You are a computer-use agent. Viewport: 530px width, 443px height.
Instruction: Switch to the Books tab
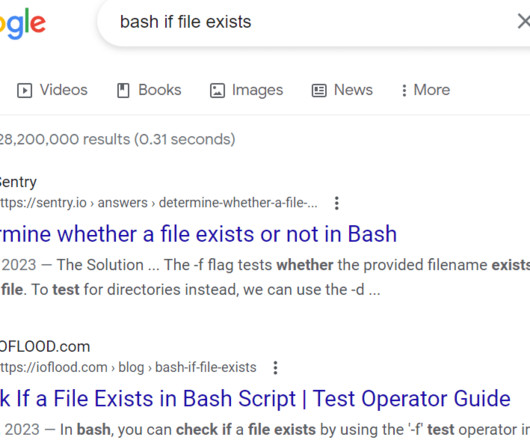click(x=149, y=90)
